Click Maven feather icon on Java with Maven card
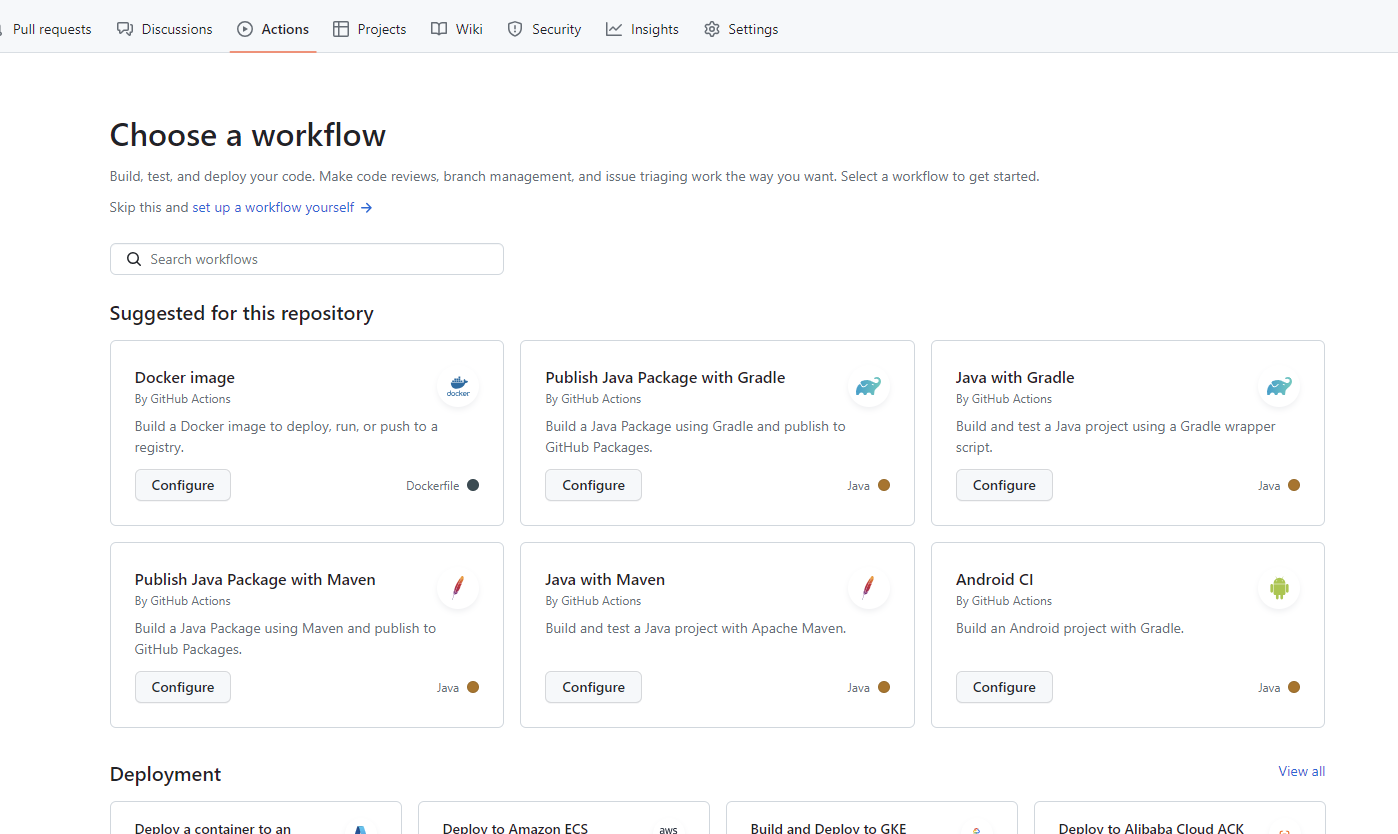 coord(869,589)
